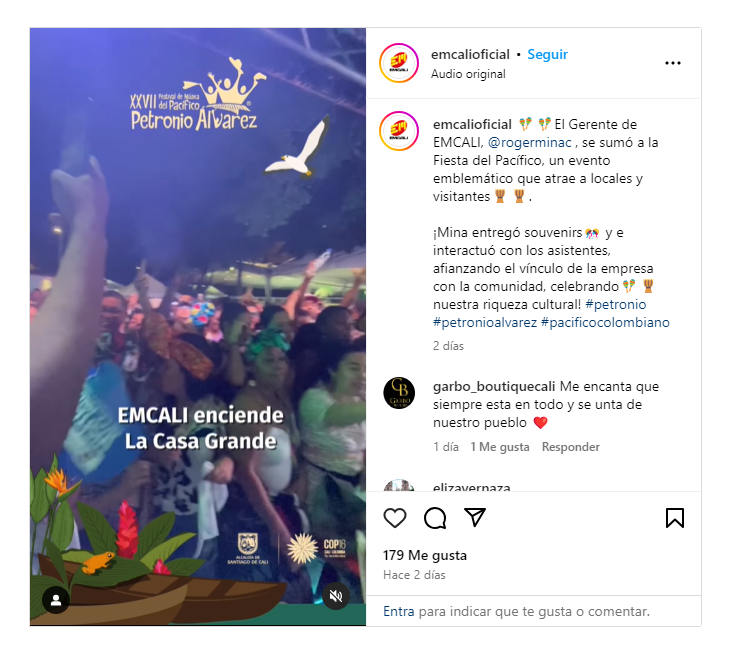Unmute the video with the speaker icon
Screen dimensions: 739x665
336,596
